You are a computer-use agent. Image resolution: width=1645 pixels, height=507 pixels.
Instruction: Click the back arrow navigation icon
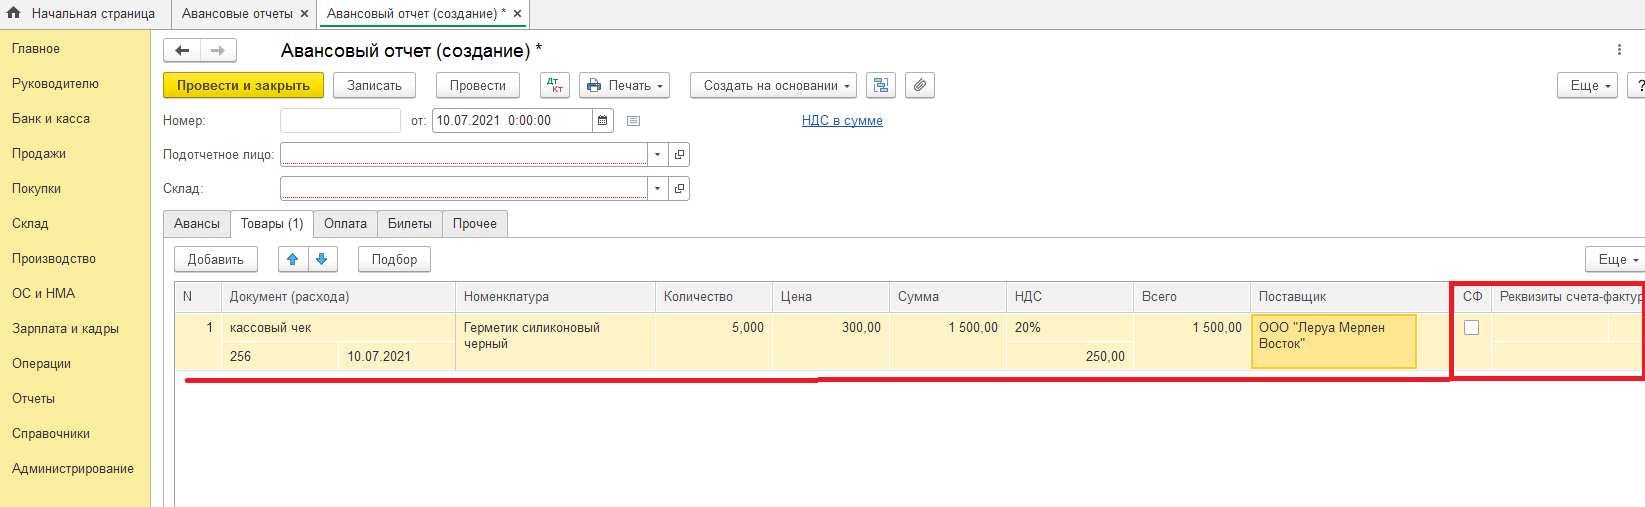point(182,51)
